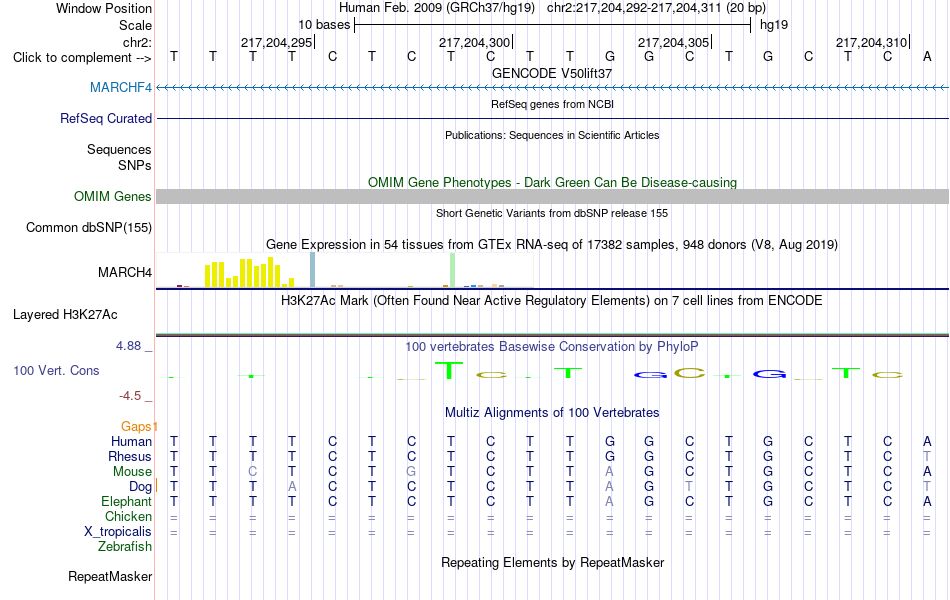Screen dimensions: 950x600
Task: Click the gray OMIM Genes item bar
Action: coord(552,196)
